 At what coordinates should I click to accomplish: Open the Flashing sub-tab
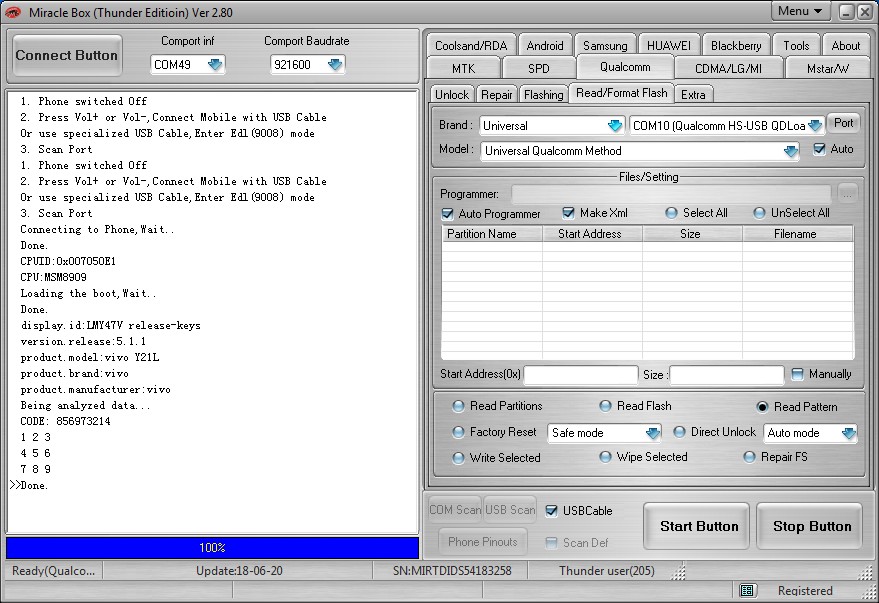543,94
